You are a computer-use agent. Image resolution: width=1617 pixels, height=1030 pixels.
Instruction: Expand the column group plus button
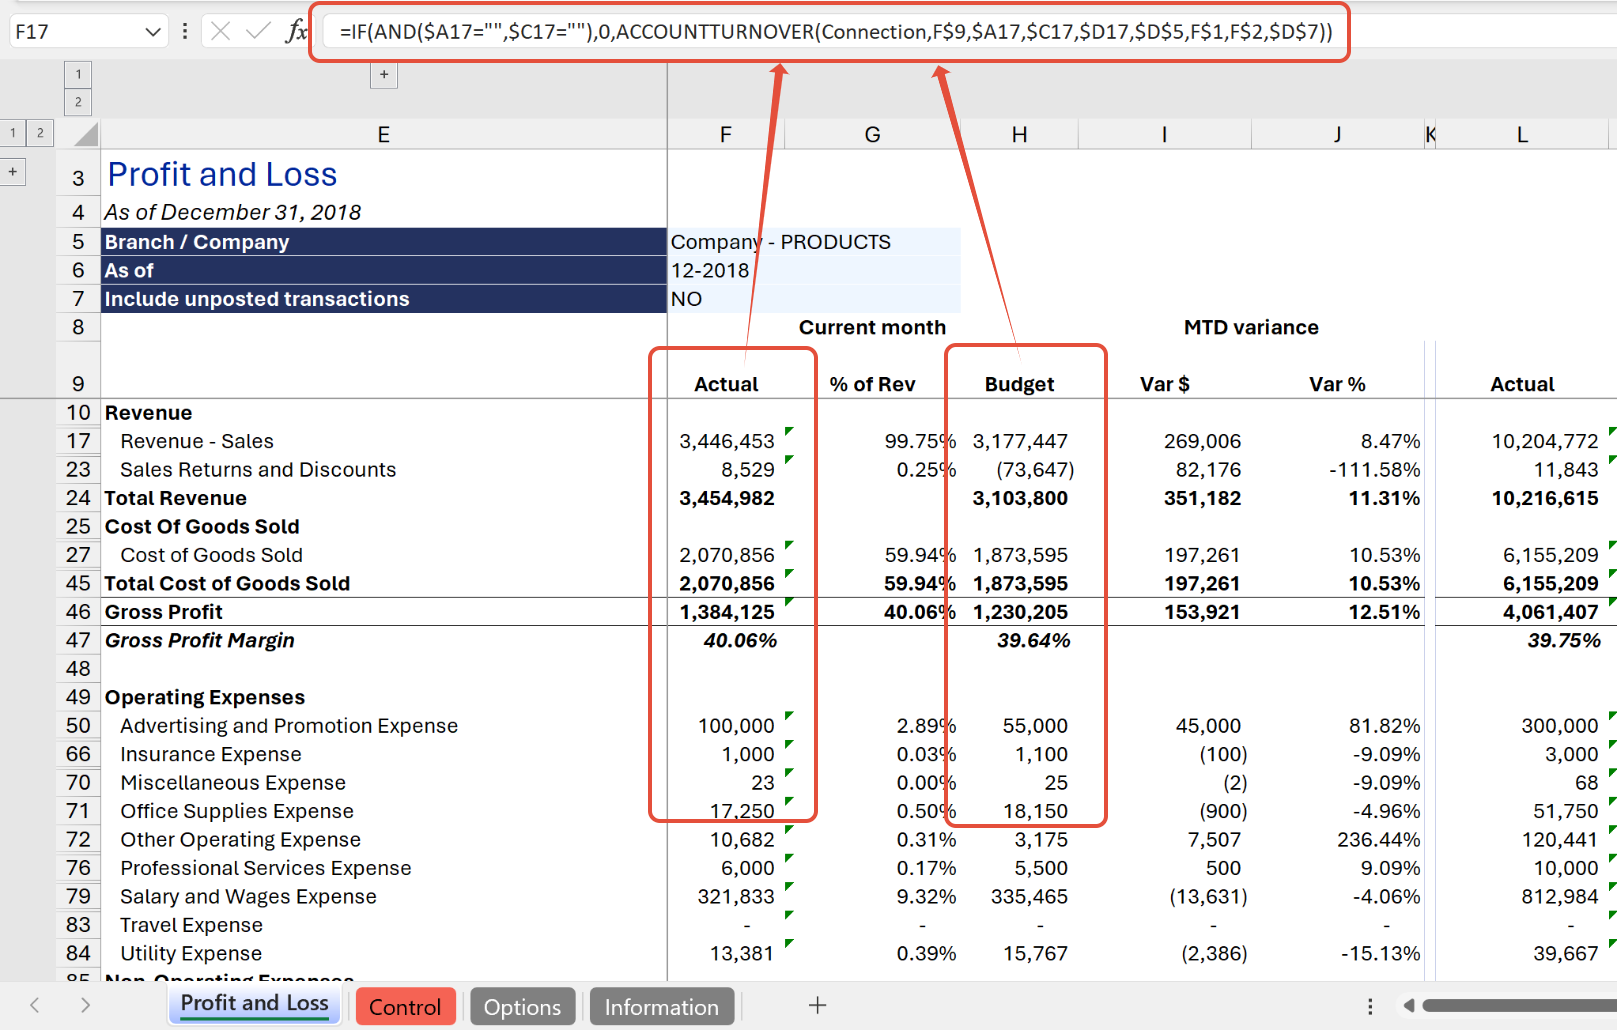click(x=384, y=75)
